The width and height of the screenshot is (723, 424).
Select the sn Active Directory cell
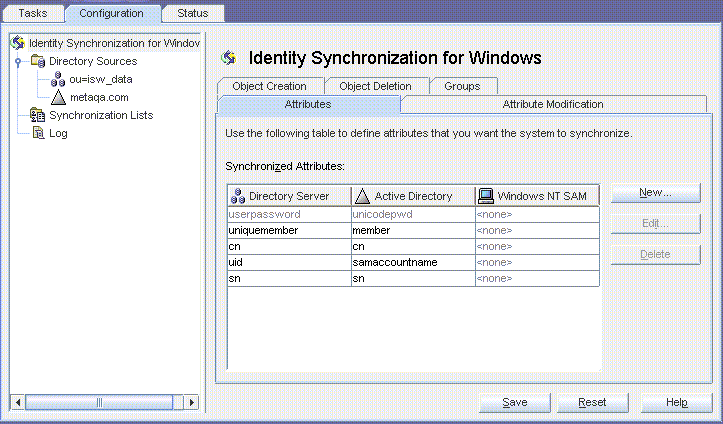(413, 278)
